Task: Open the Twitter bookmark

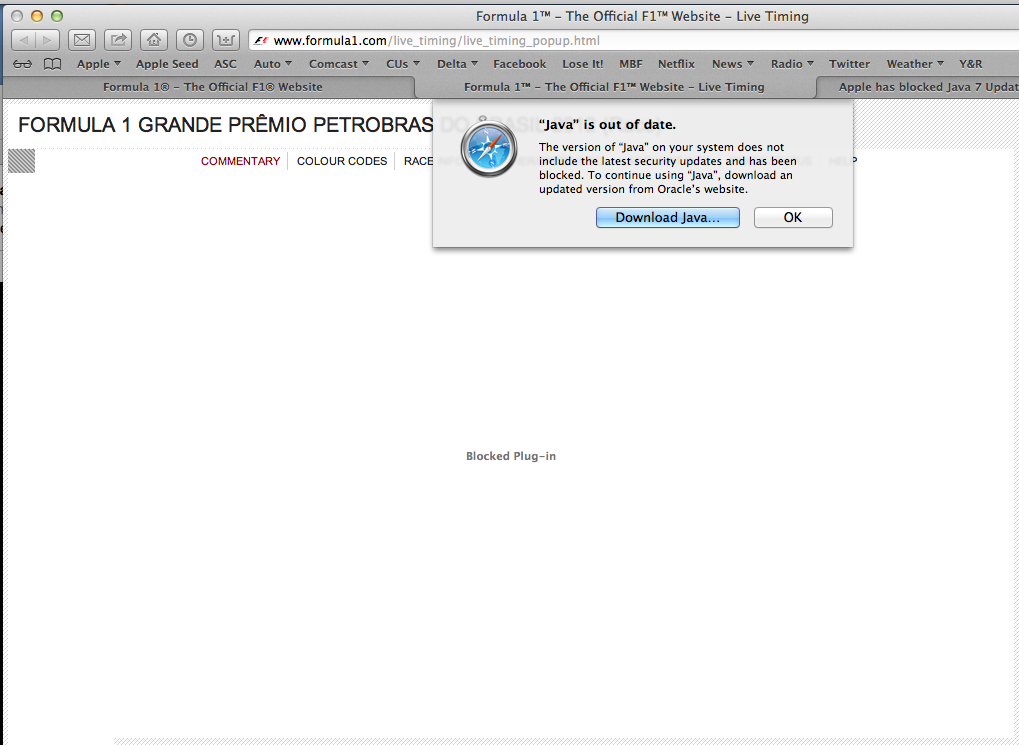Action: 849,64
